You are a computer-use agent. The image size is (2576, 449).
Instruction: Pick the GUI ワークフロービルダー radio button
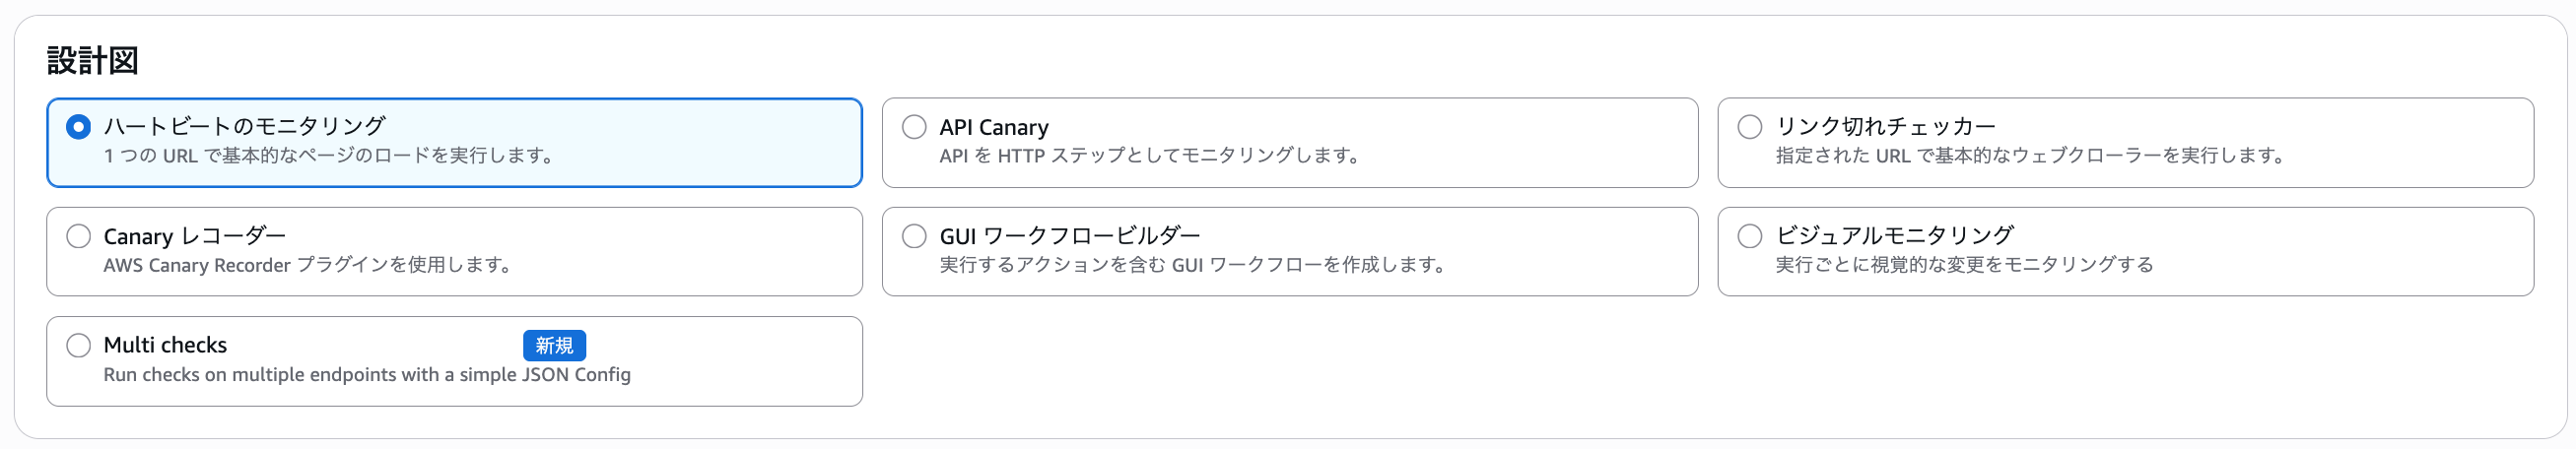[914, 236]
